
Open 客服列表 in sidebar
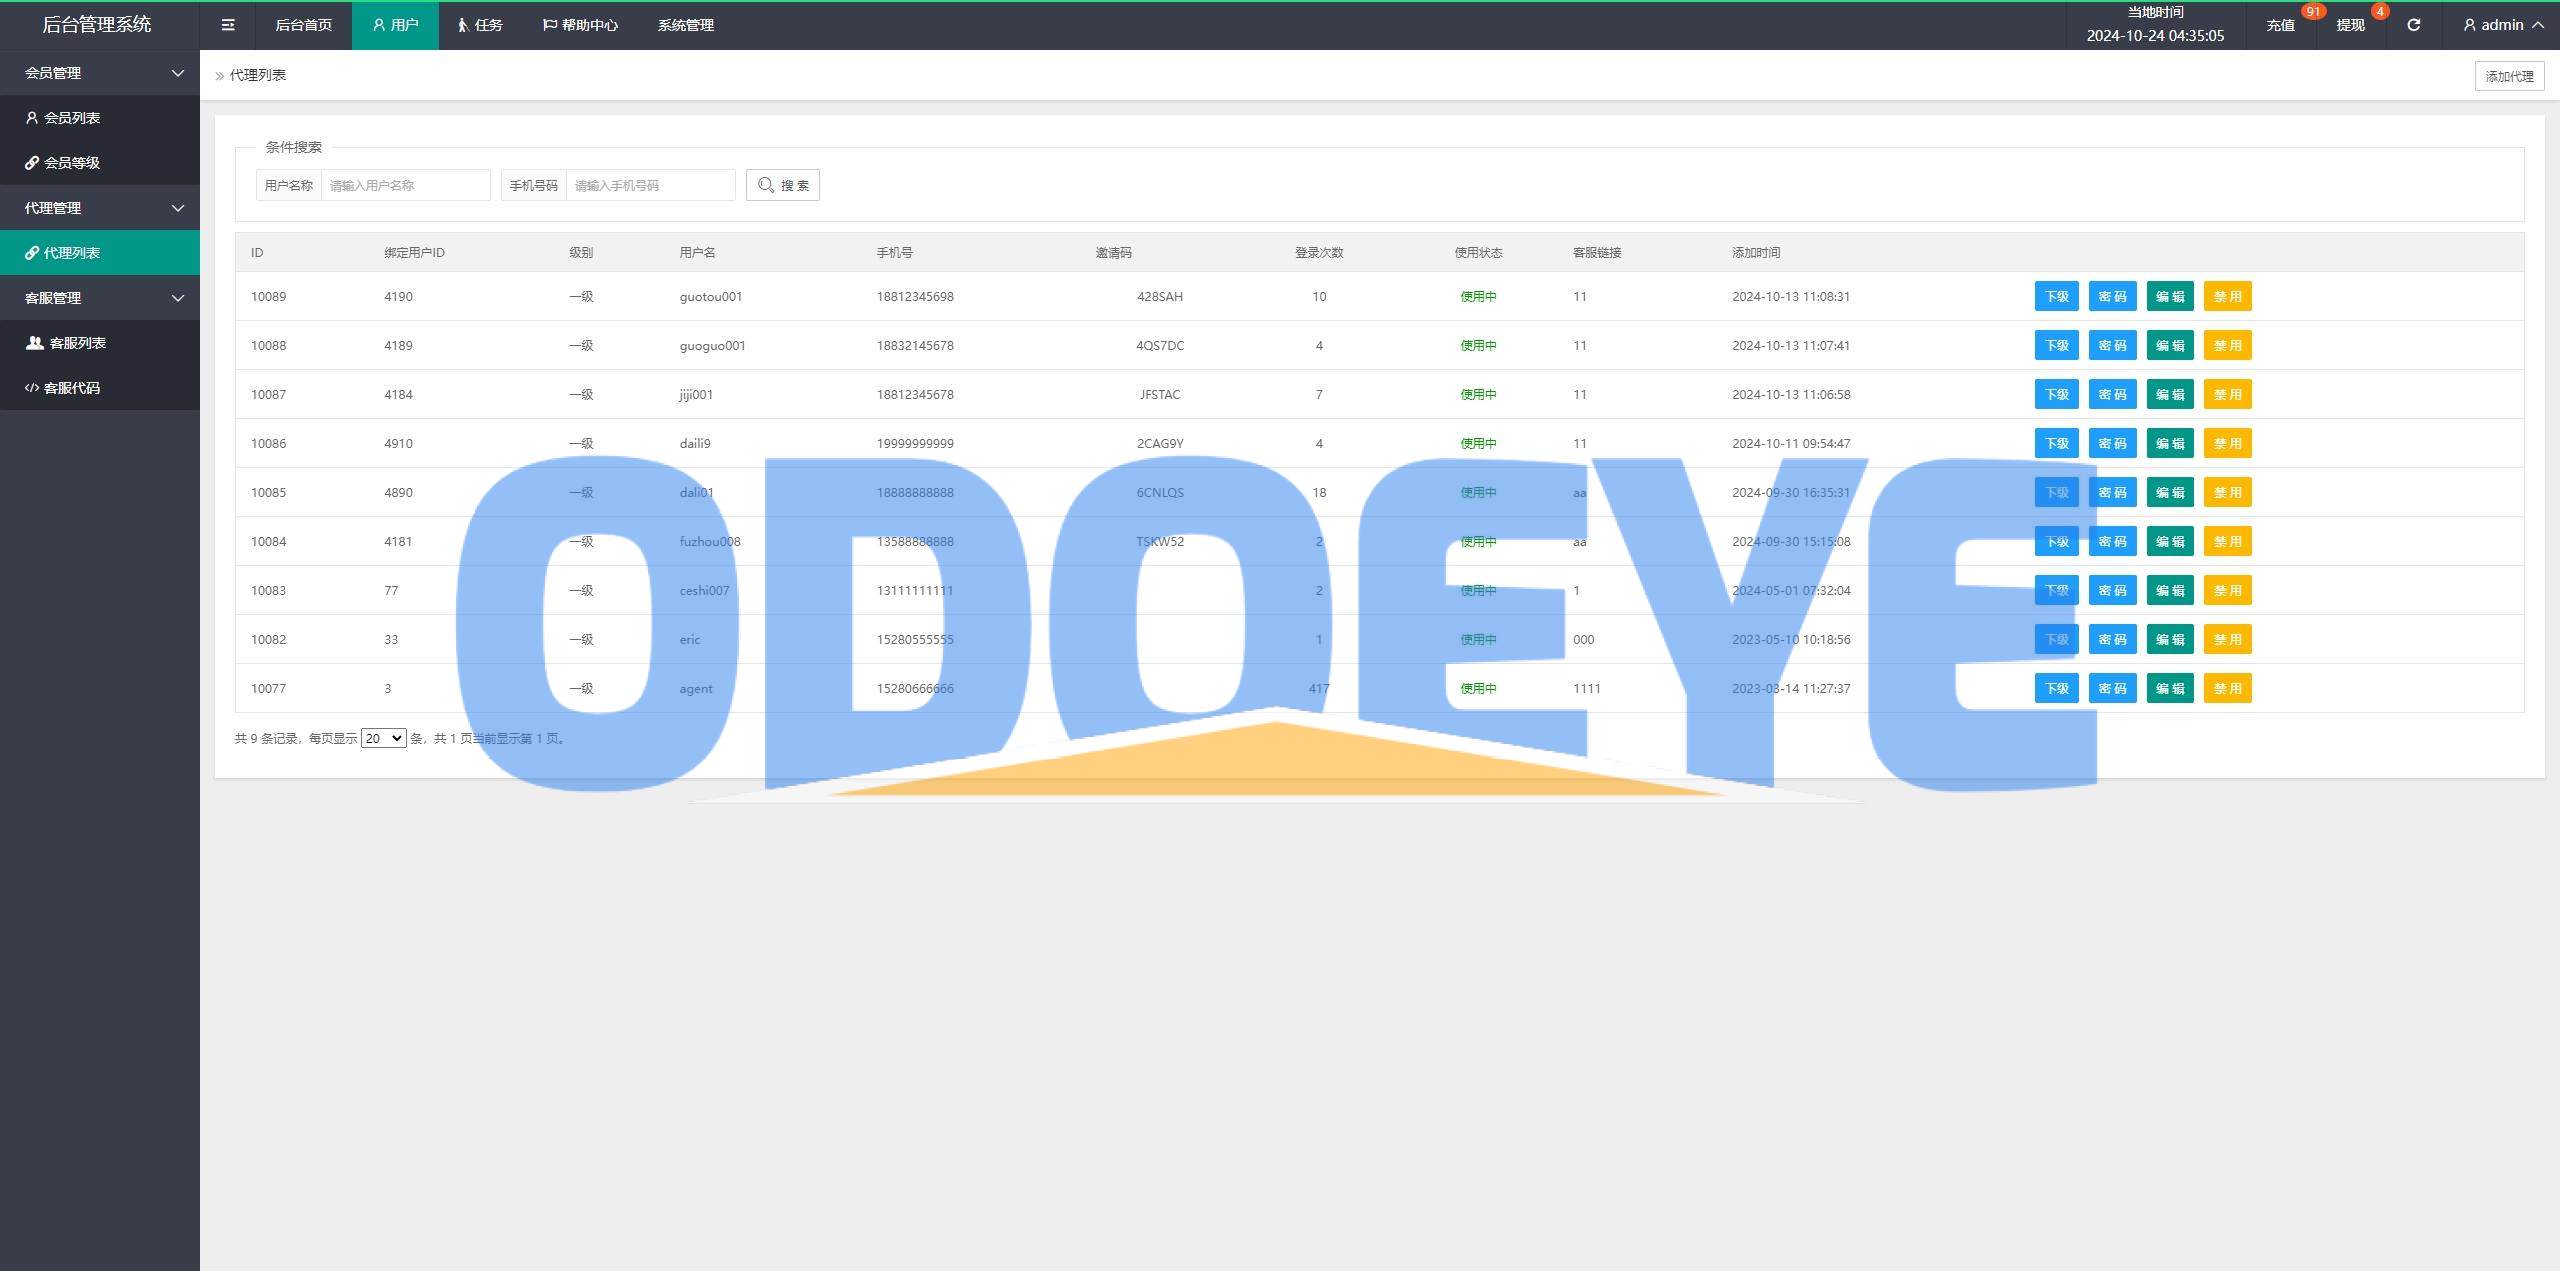tap(100, 343)
